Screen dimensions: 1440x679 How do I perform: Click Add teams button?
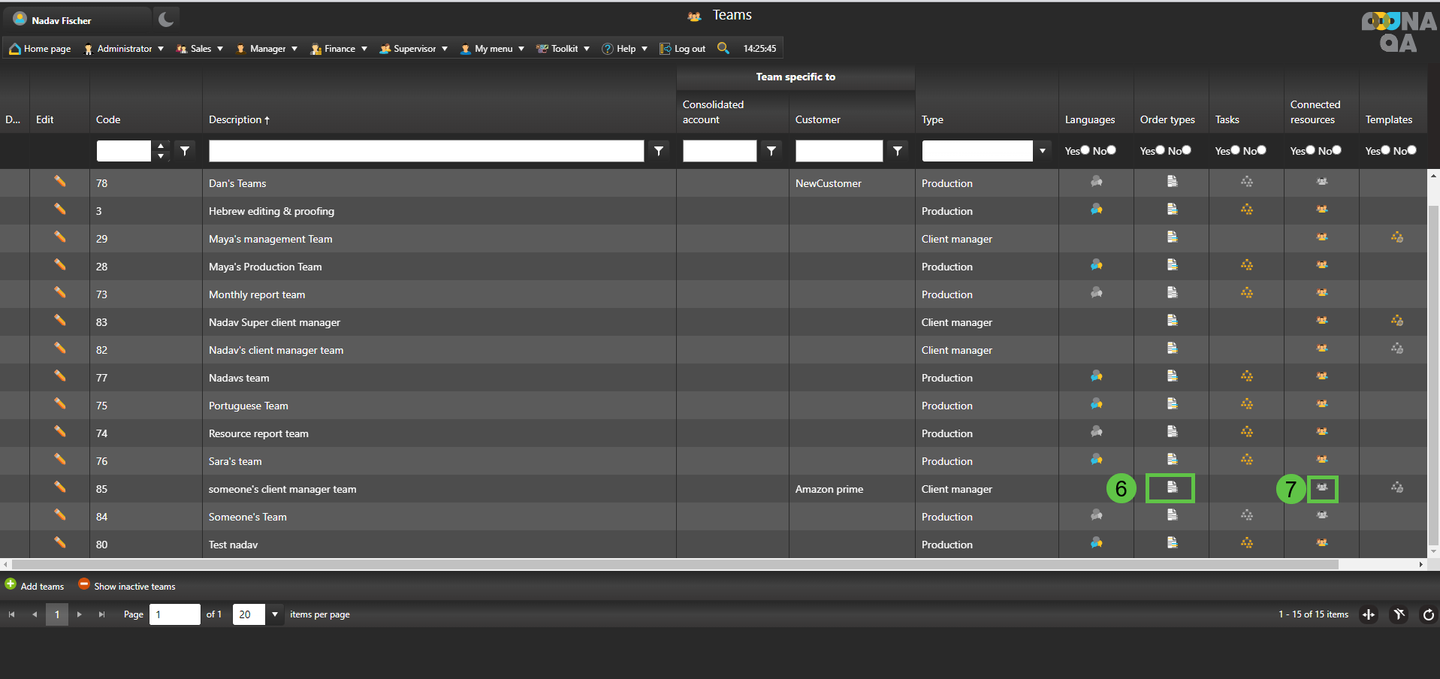[35, 586]
